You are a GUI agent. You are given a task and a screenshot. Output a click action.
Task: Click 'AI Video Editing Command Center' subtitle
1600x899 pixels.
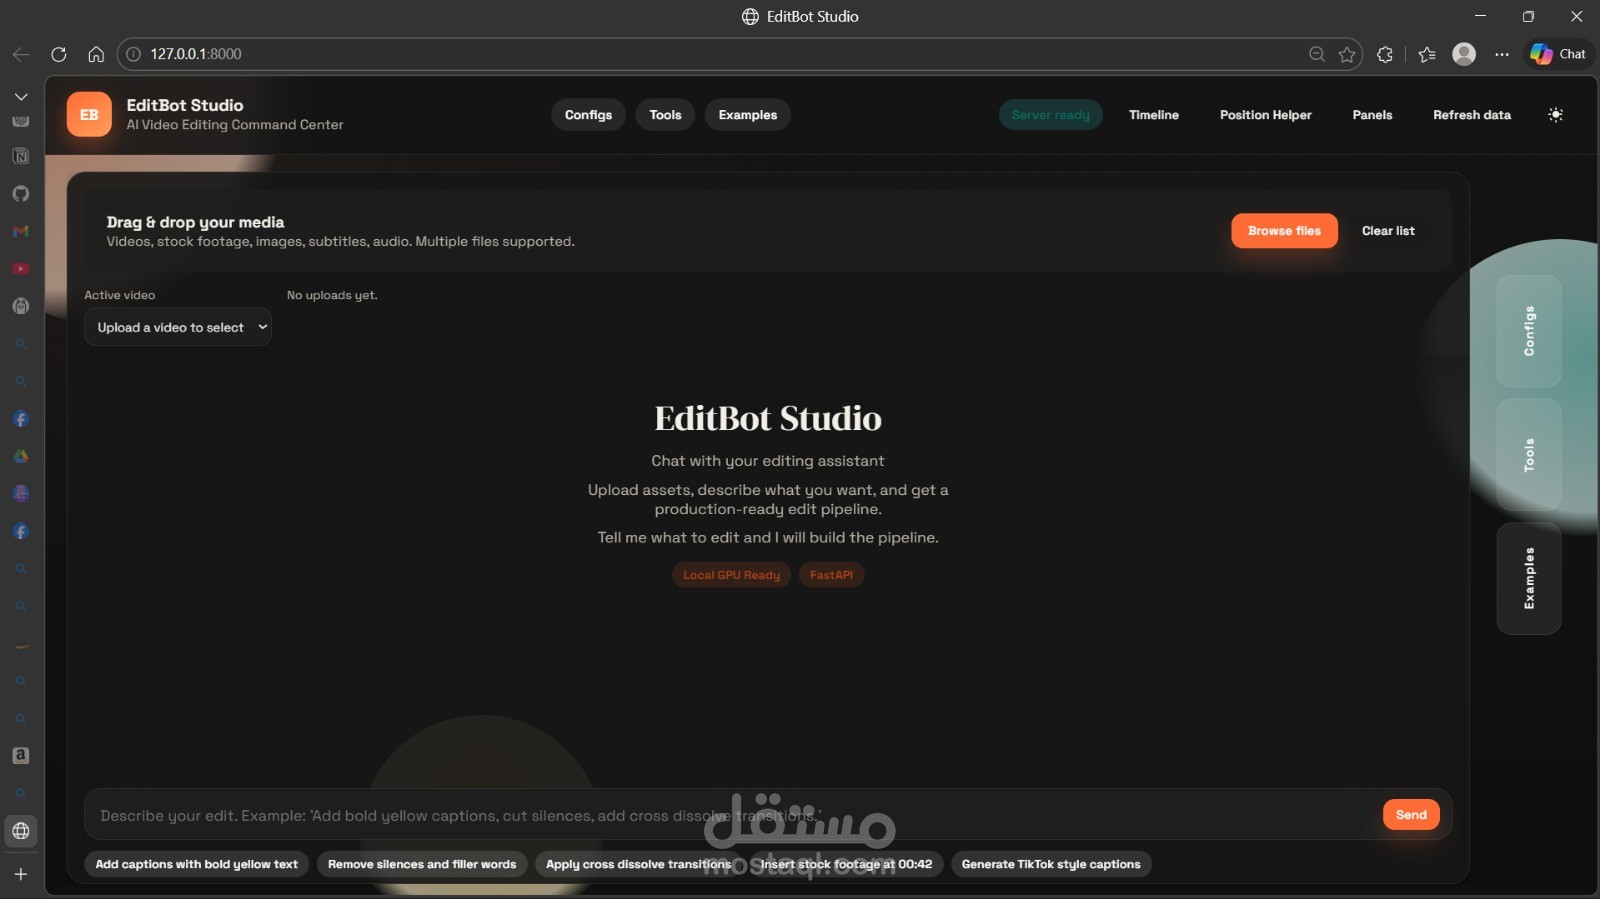(235, 125)
